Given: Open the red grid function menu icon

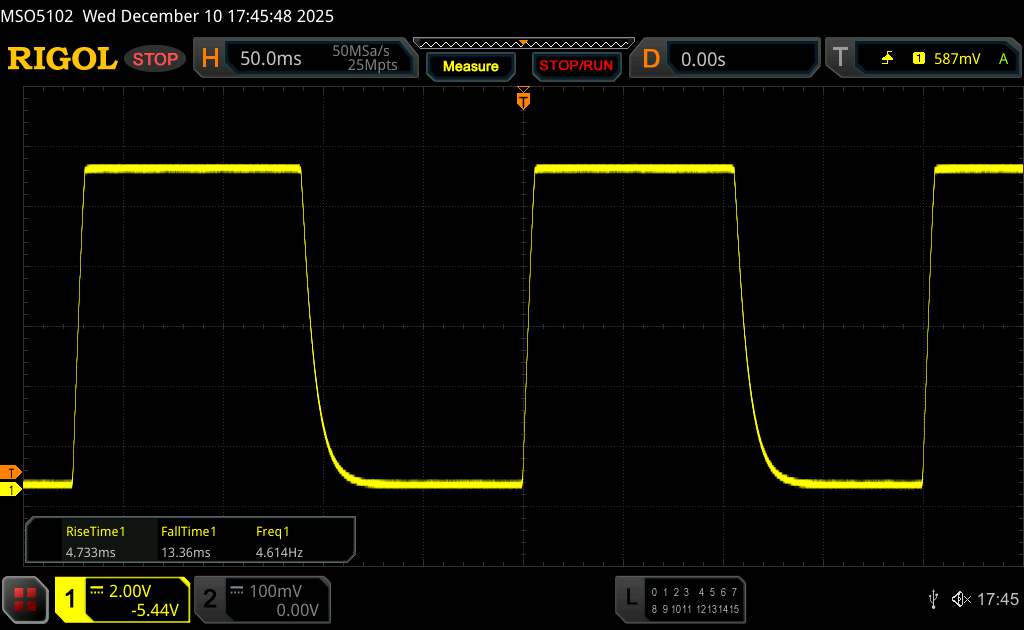Looking at the screenshot, I should [25, 598].
